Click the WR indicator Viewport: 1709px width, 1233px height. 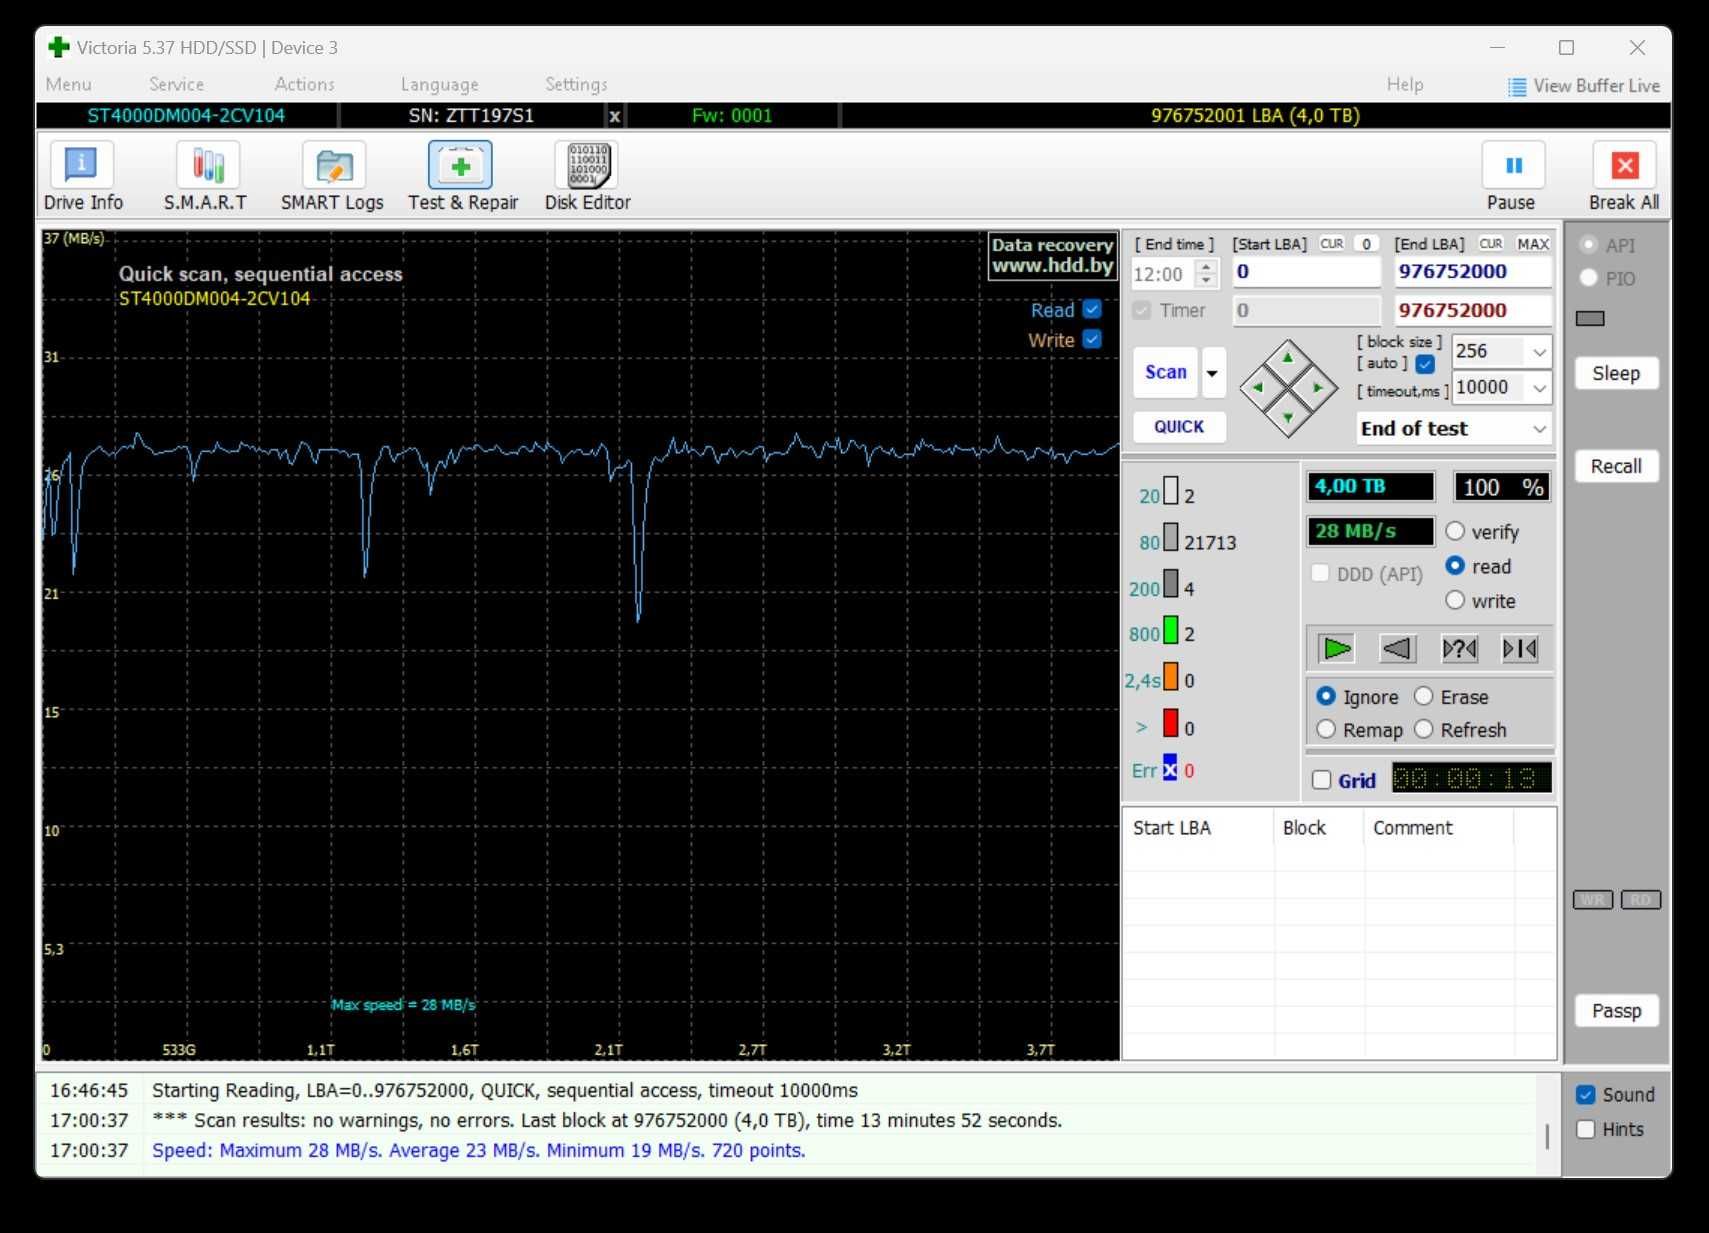coord(1592,900)
